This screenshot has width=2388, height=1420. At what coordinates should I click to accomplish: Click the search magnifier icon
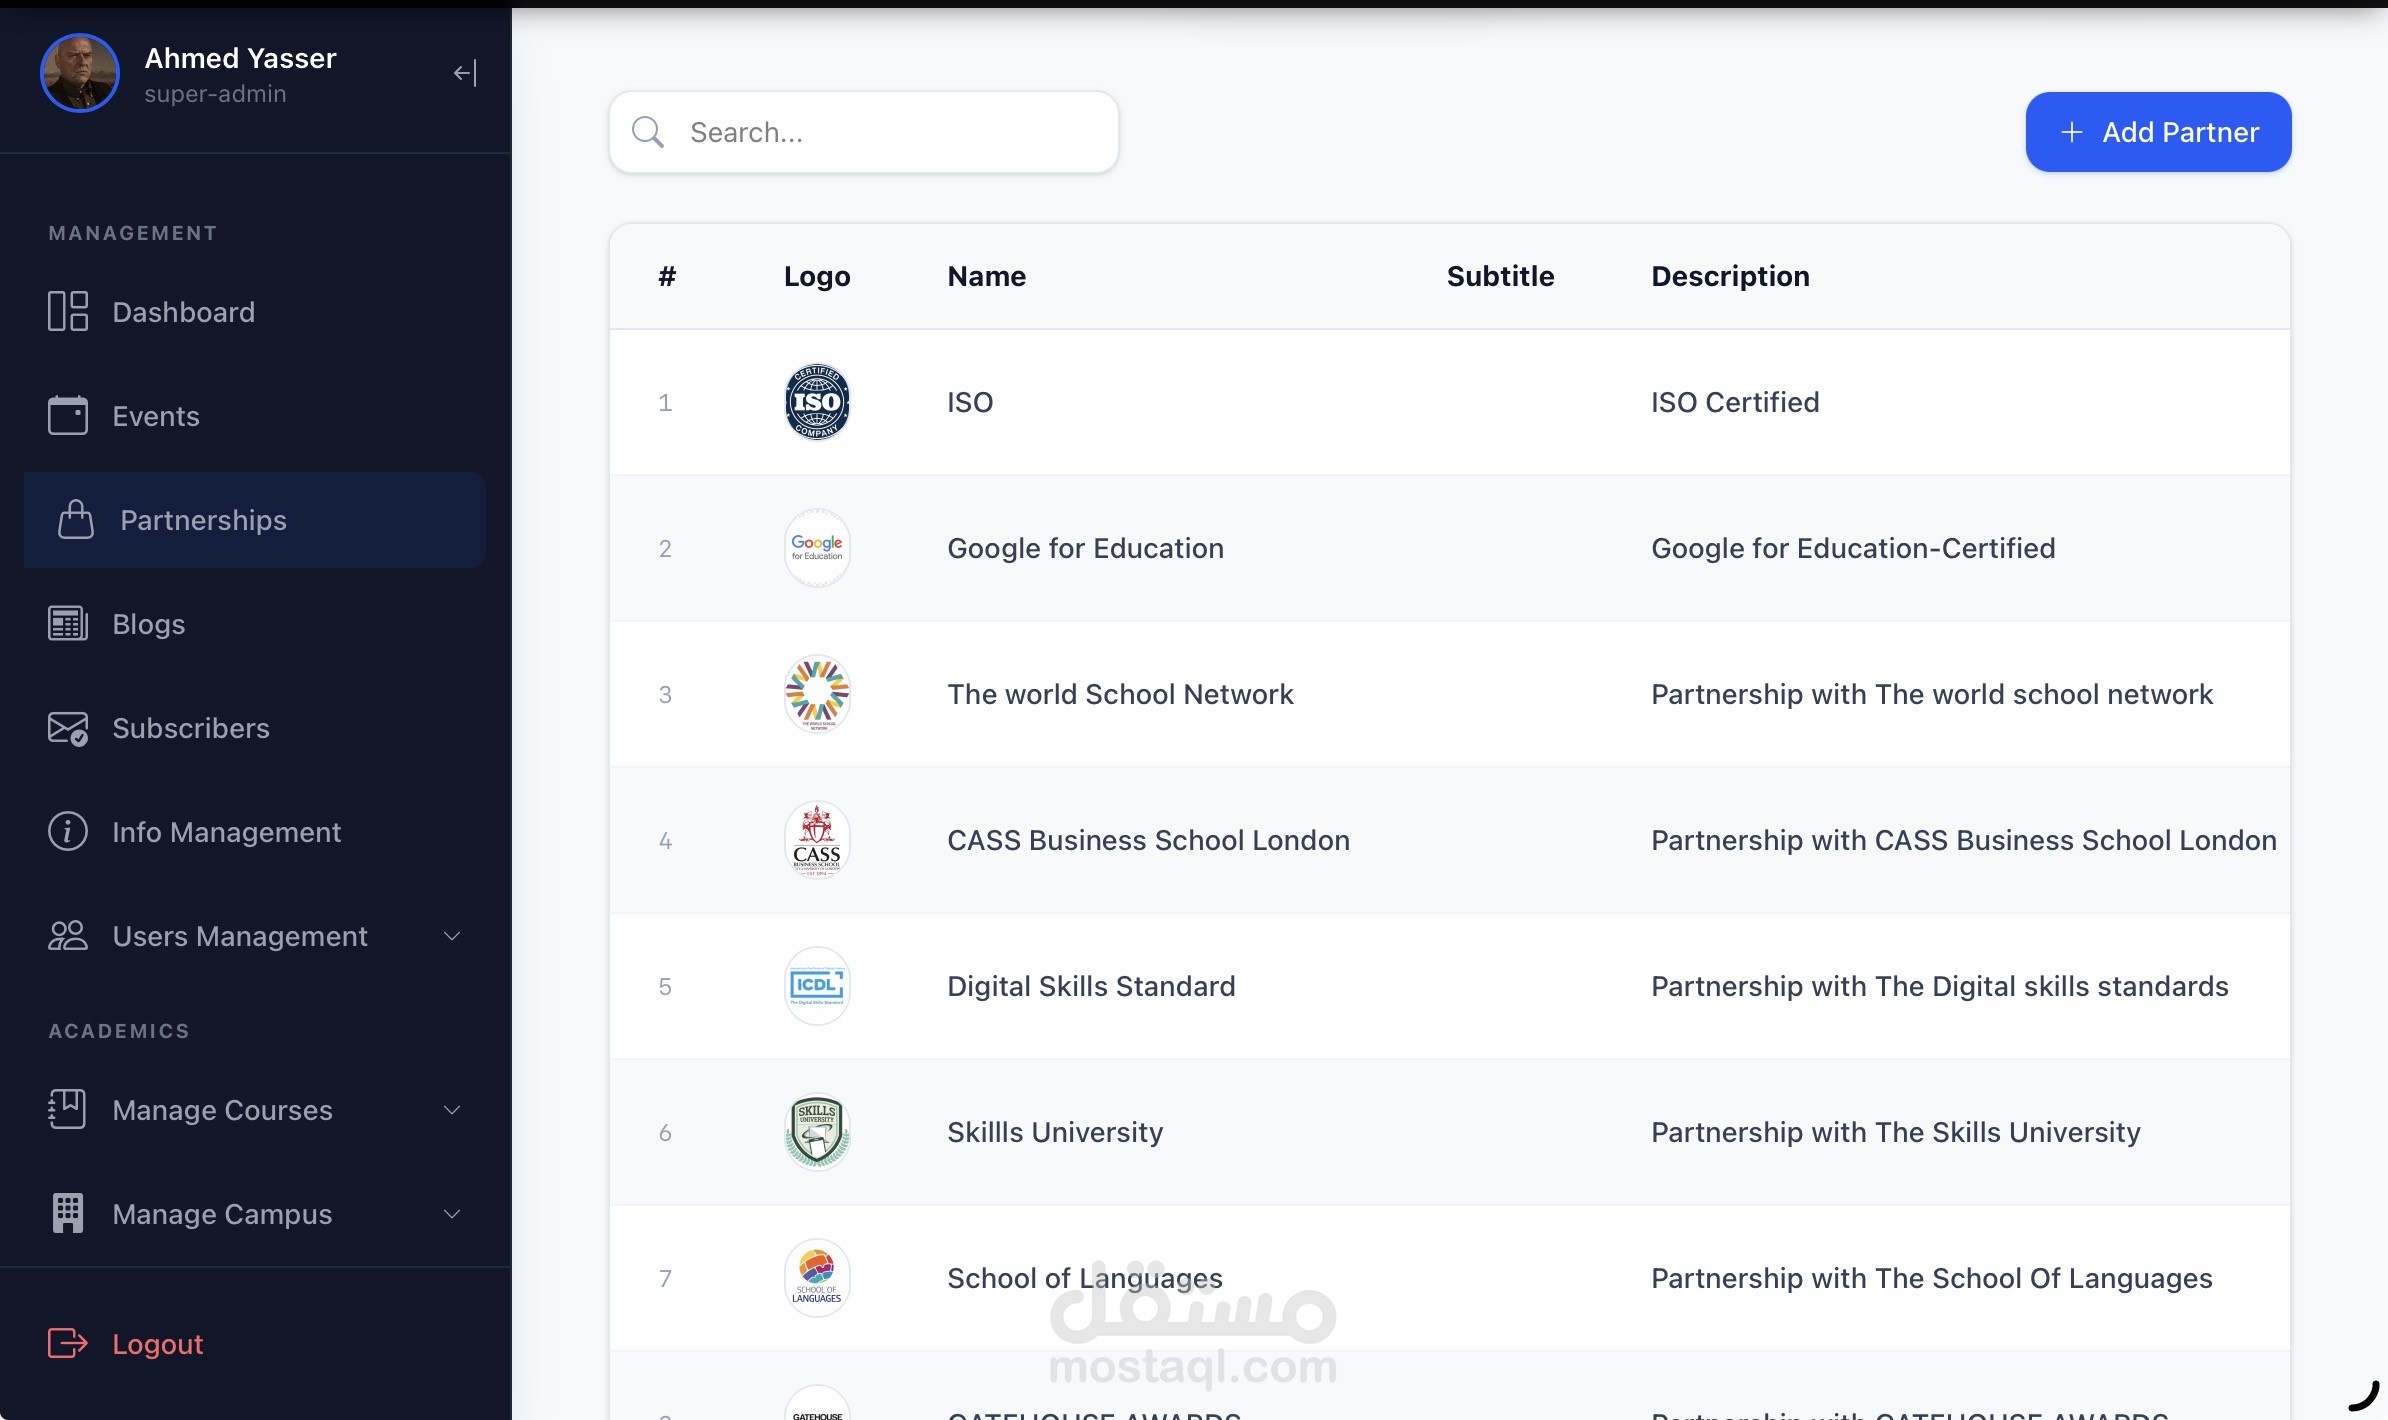[648, 132]
